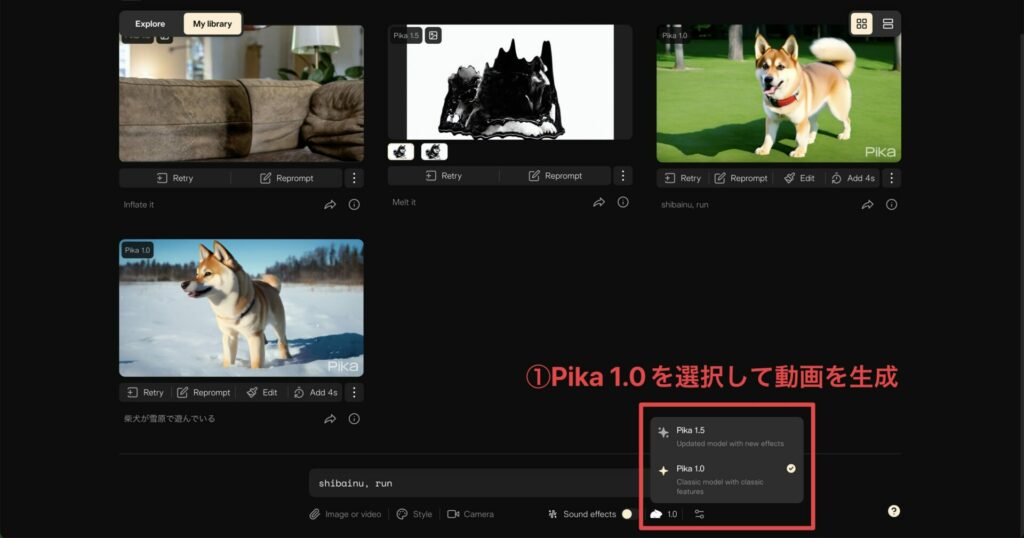Open the help question mark button
The width and height of the screenshot is (1024, 538).
[894, 511]
